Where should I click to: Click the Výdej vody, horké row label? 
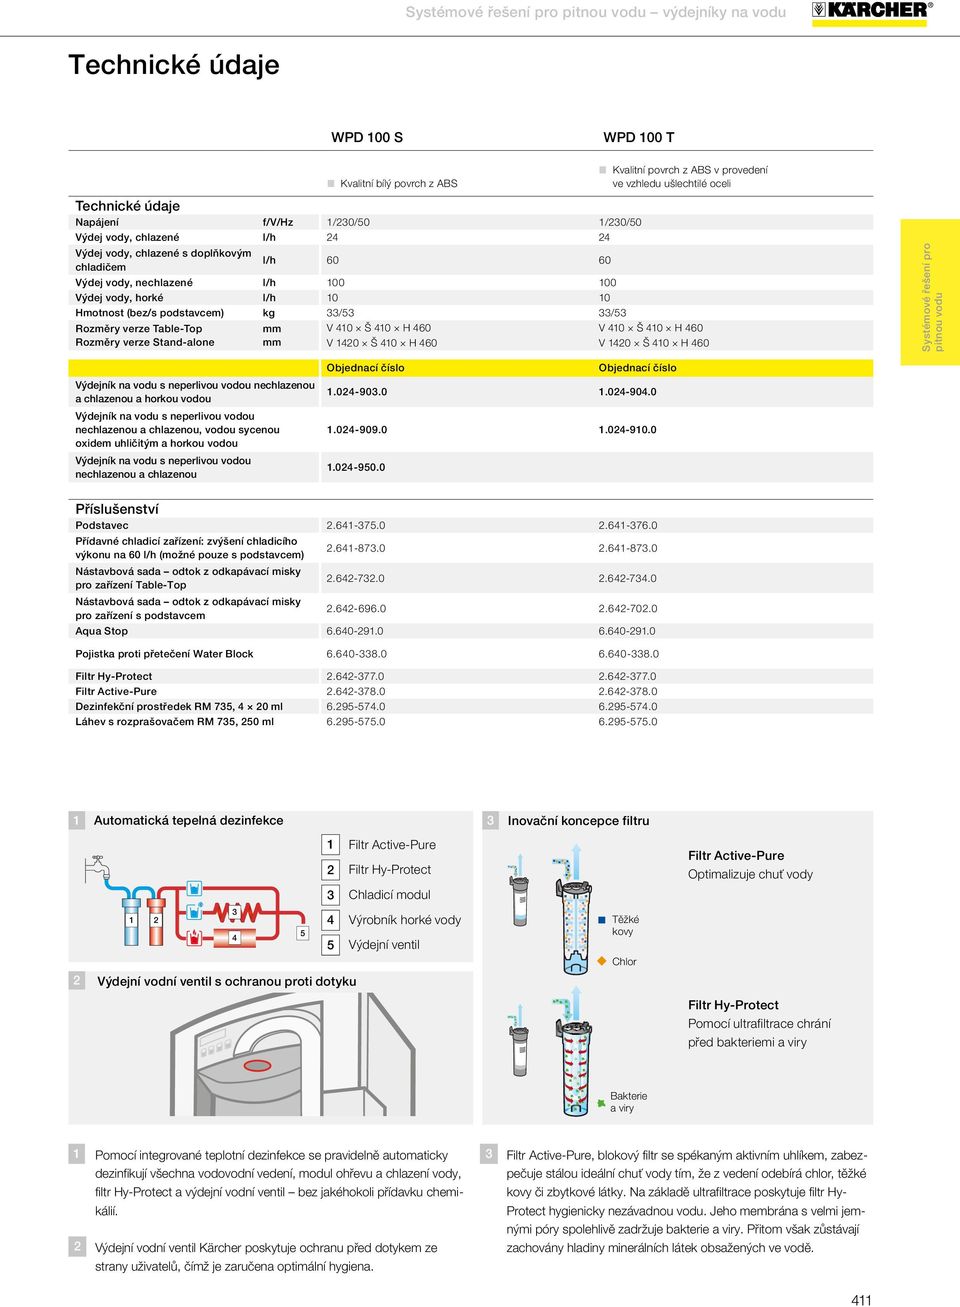(119, 298)
